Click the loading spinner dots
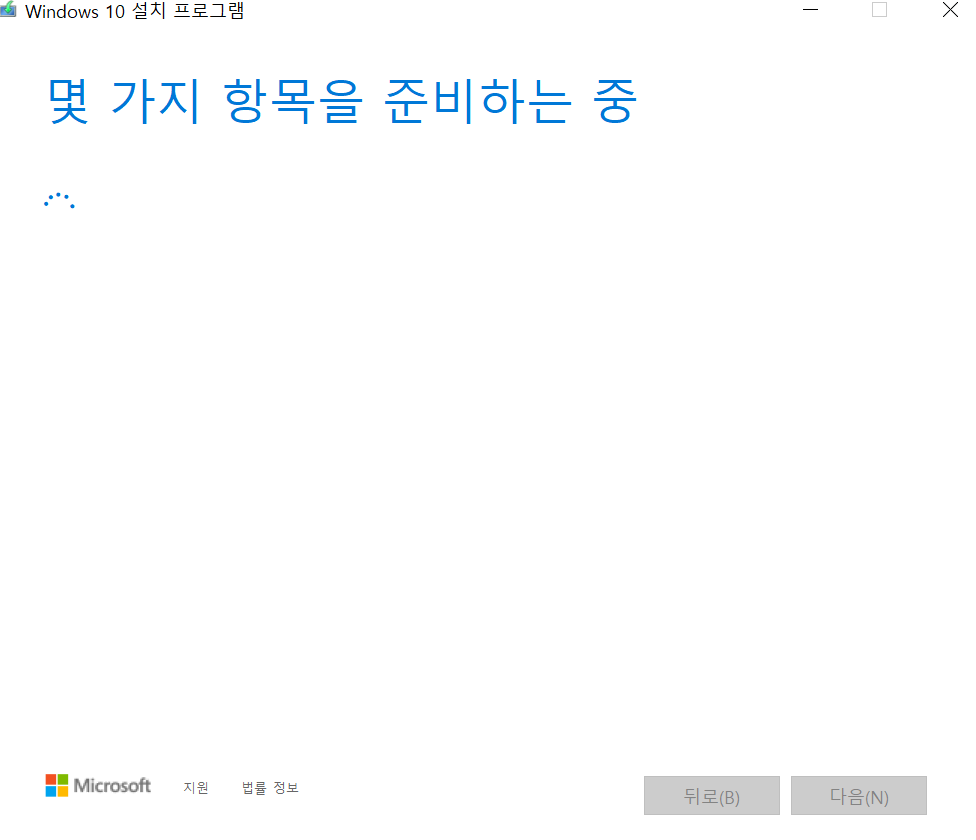 click(59, 200)
